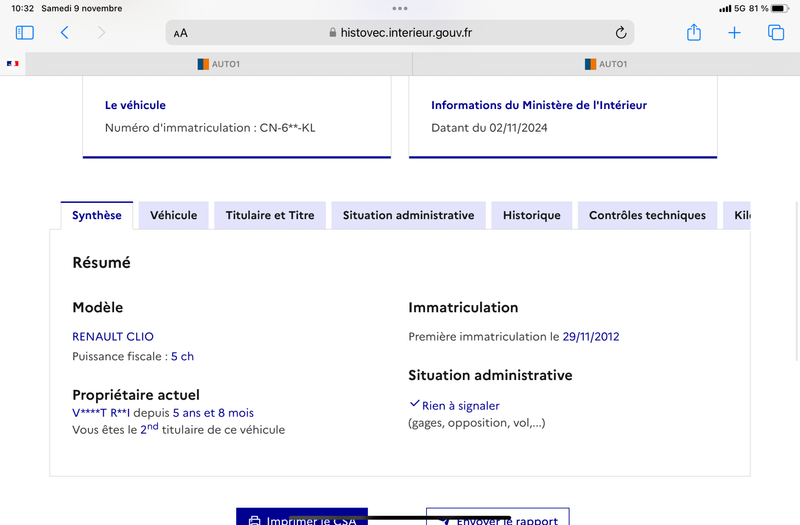Open the share sheet
This screenshot has width=800, height=525.
click(694, 32)
